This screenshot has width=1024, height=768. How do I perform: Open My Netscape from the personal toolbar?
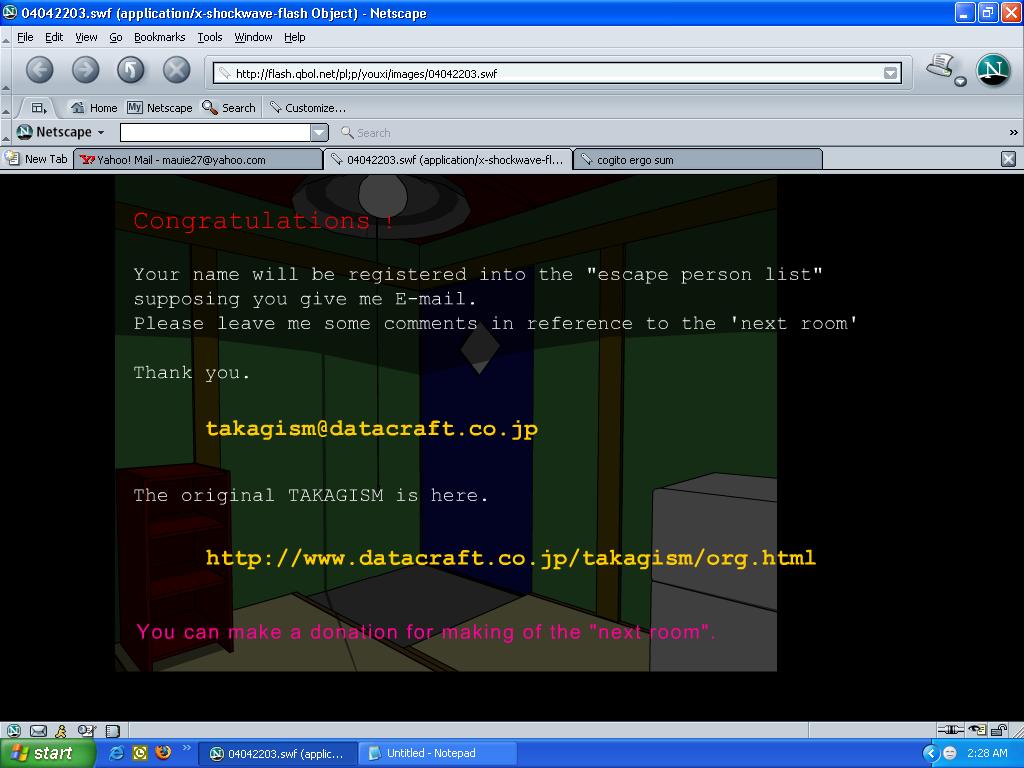click(x=160, y=108)
